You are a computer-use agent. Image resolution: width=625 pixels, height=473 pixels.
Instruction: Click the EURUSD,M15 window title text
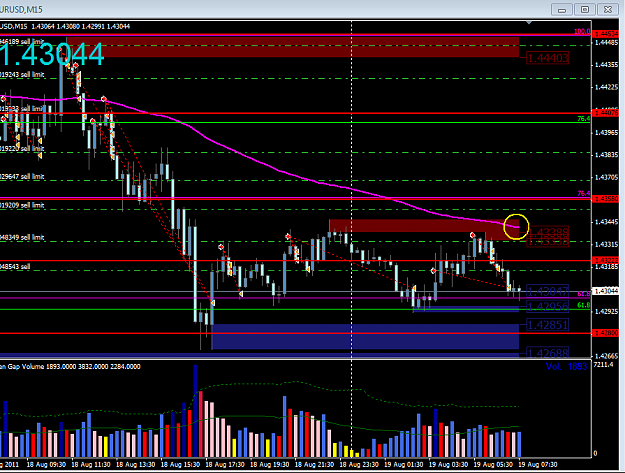click(21, 9)
